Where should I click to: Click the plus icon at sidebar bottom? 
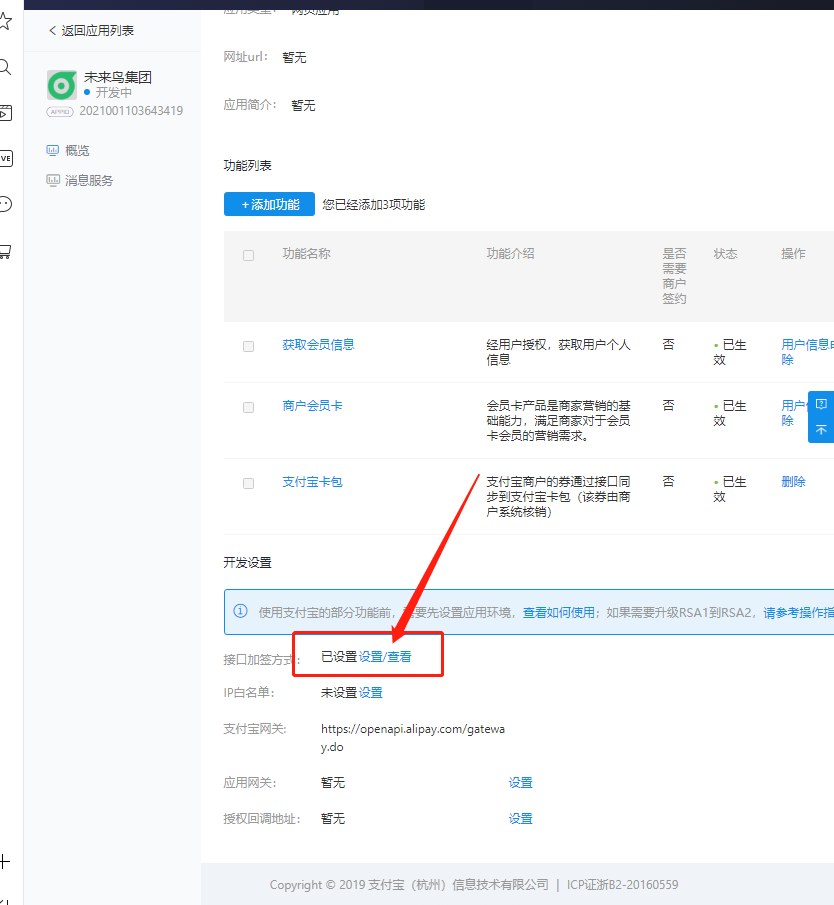(x=5, y=861)
